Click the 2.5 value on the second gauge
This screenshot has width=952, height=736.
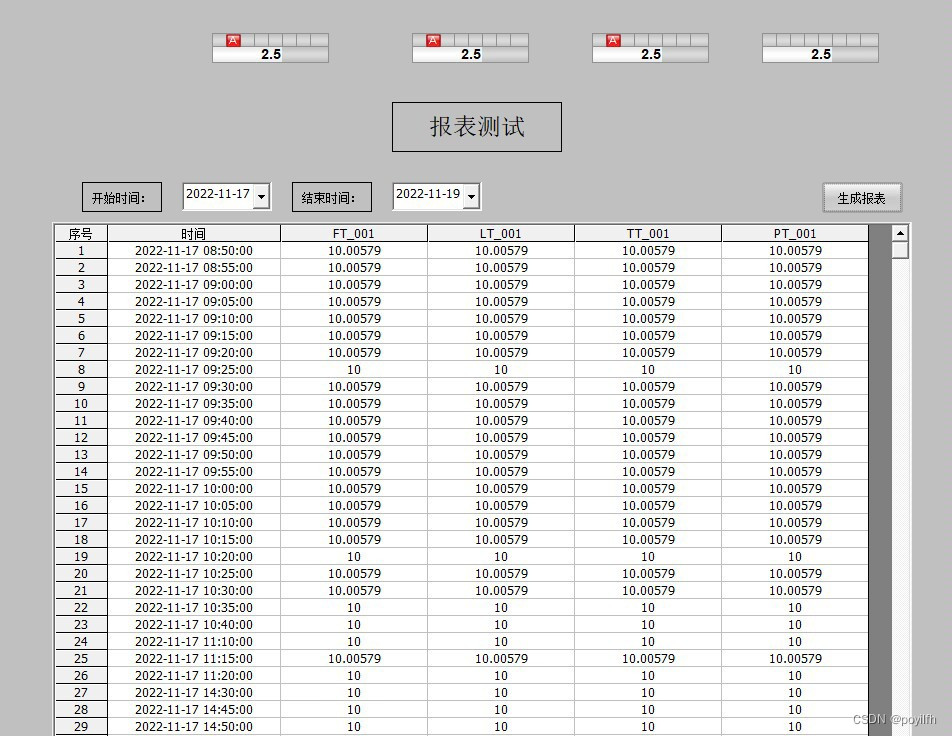pyautogui.click(x=471, y=54)
